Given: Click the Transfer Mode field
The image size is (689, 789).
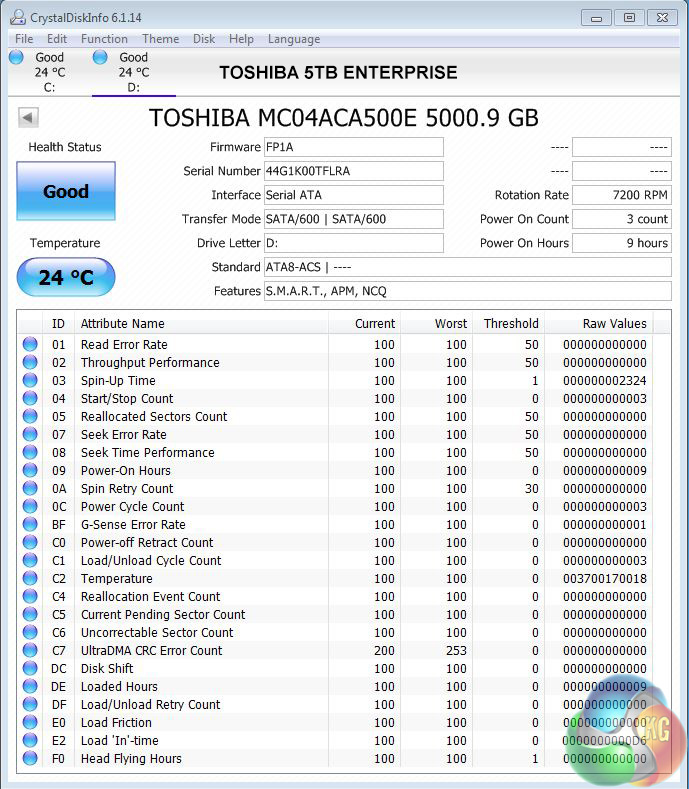Looking at the screenshot, I should pyautogui.click(x=354, y=219).
